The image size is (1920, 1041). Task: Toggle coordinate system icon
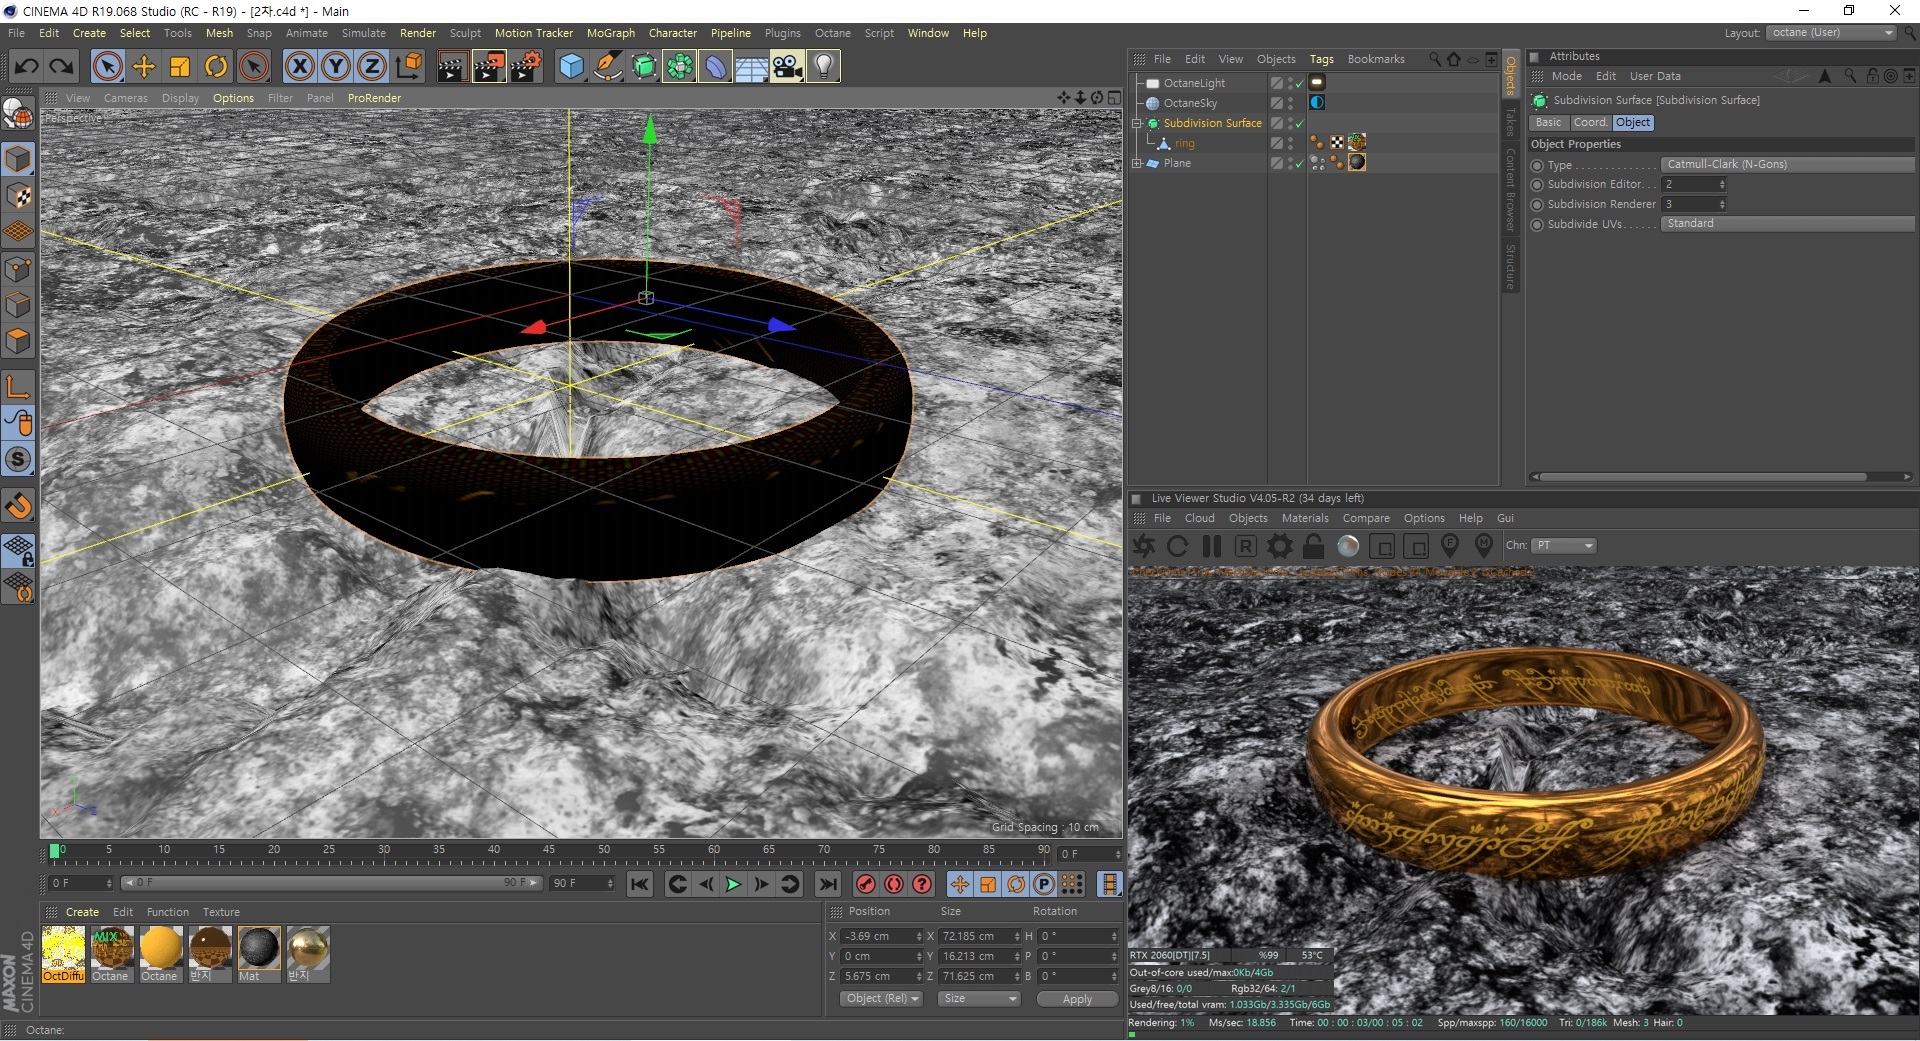click(x=408, y=67)
